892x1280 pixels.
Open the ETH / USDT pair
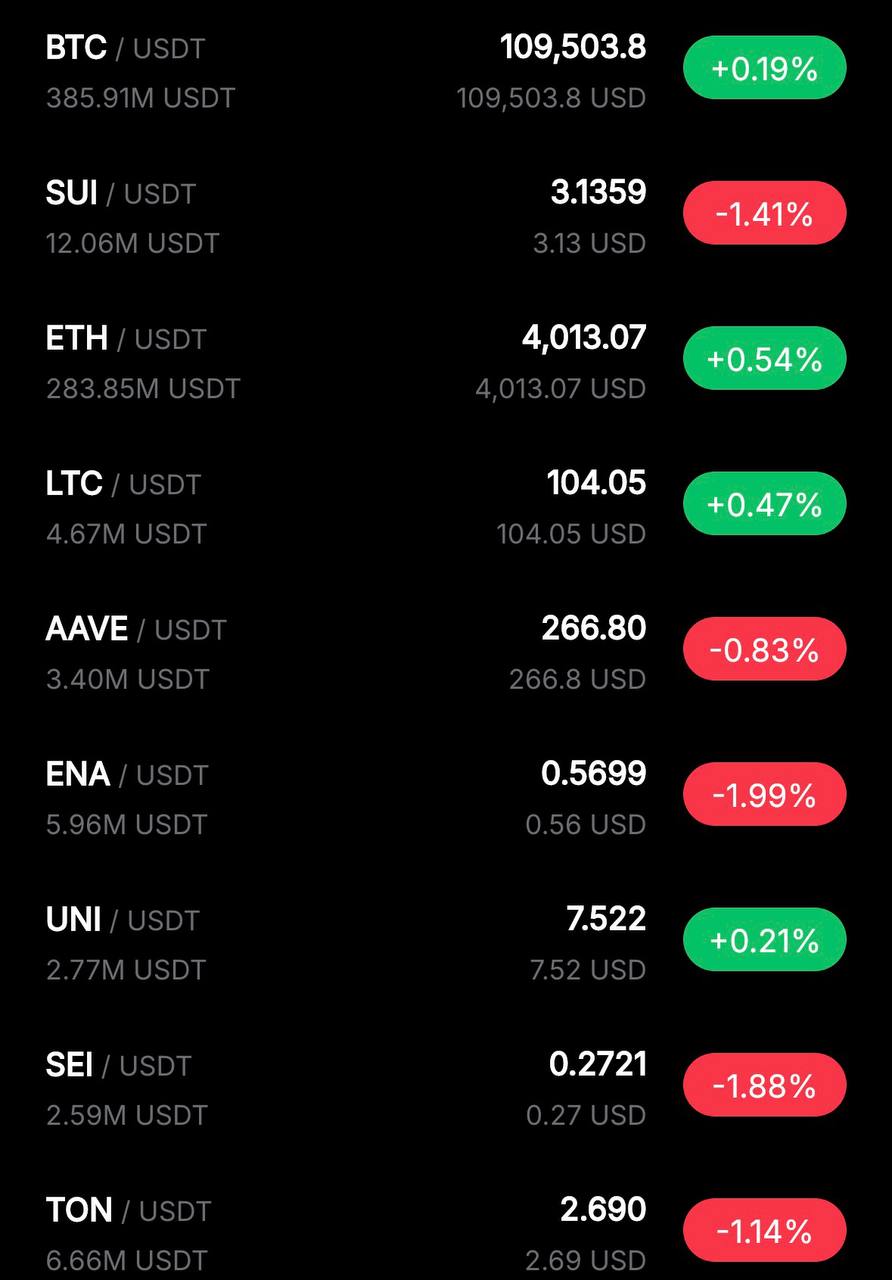[446, 362]
